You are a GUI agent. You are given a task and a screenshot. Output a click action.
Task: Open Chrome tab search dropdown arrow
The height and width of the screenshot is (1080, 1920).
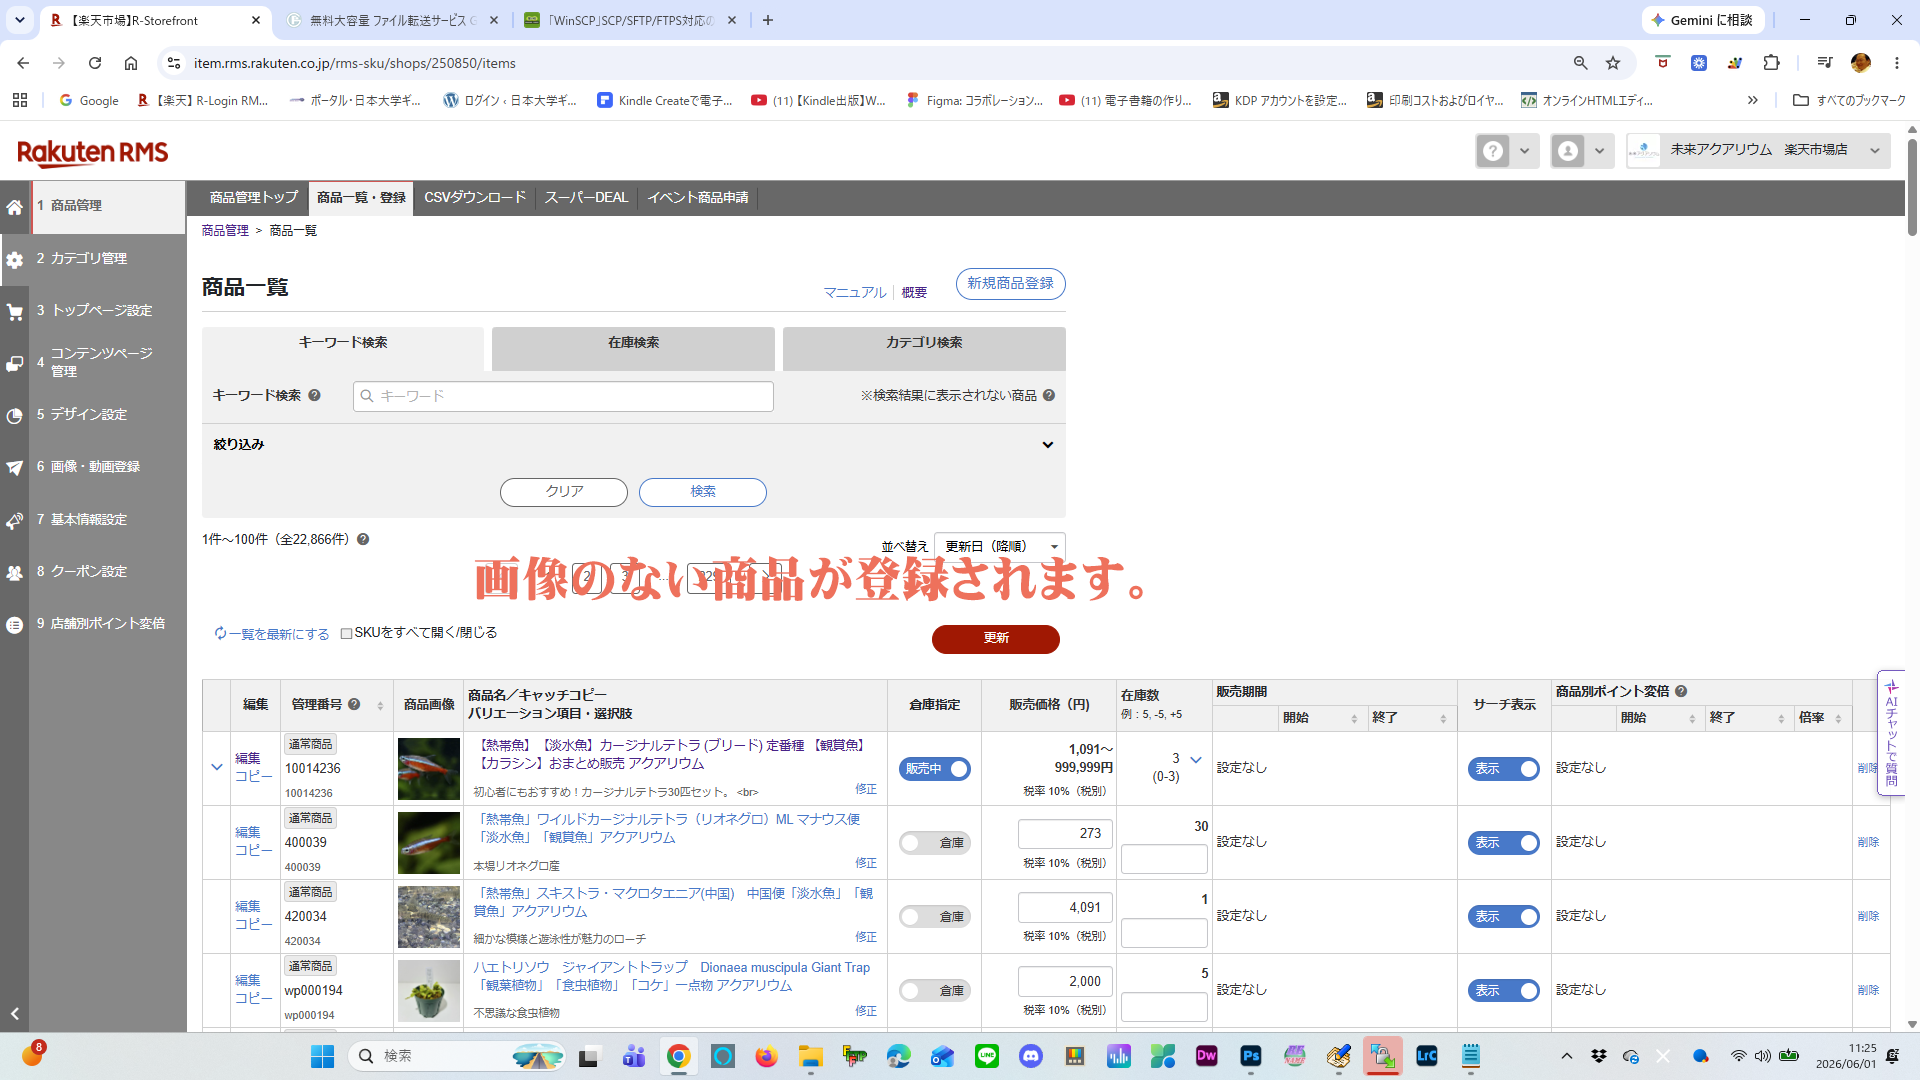[20, 20]
